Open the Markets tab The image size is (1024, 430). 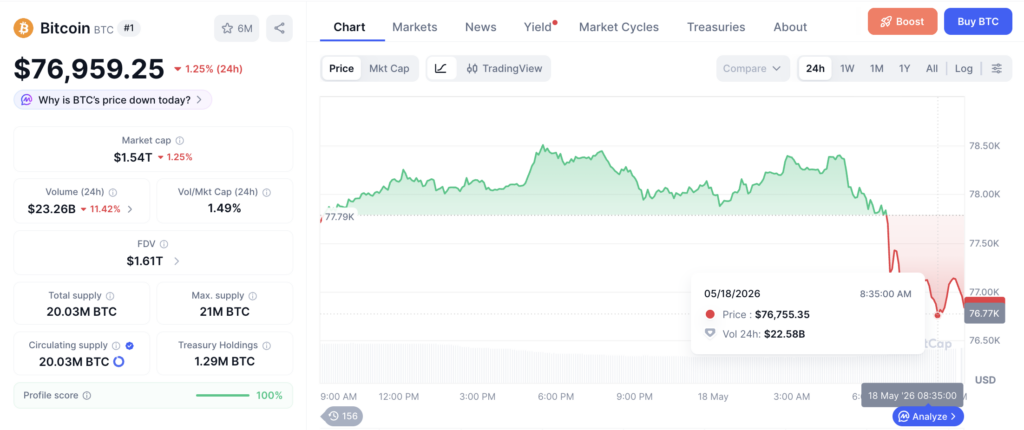coord(415,27)
